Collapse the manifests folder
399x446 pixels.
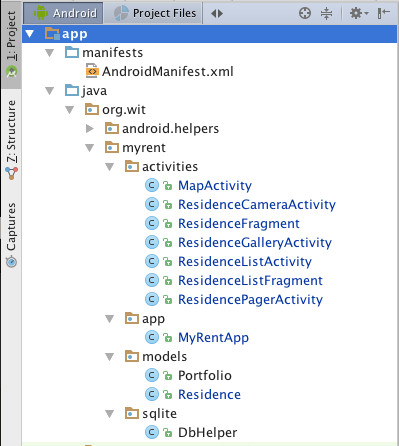(x=50, y=53)
